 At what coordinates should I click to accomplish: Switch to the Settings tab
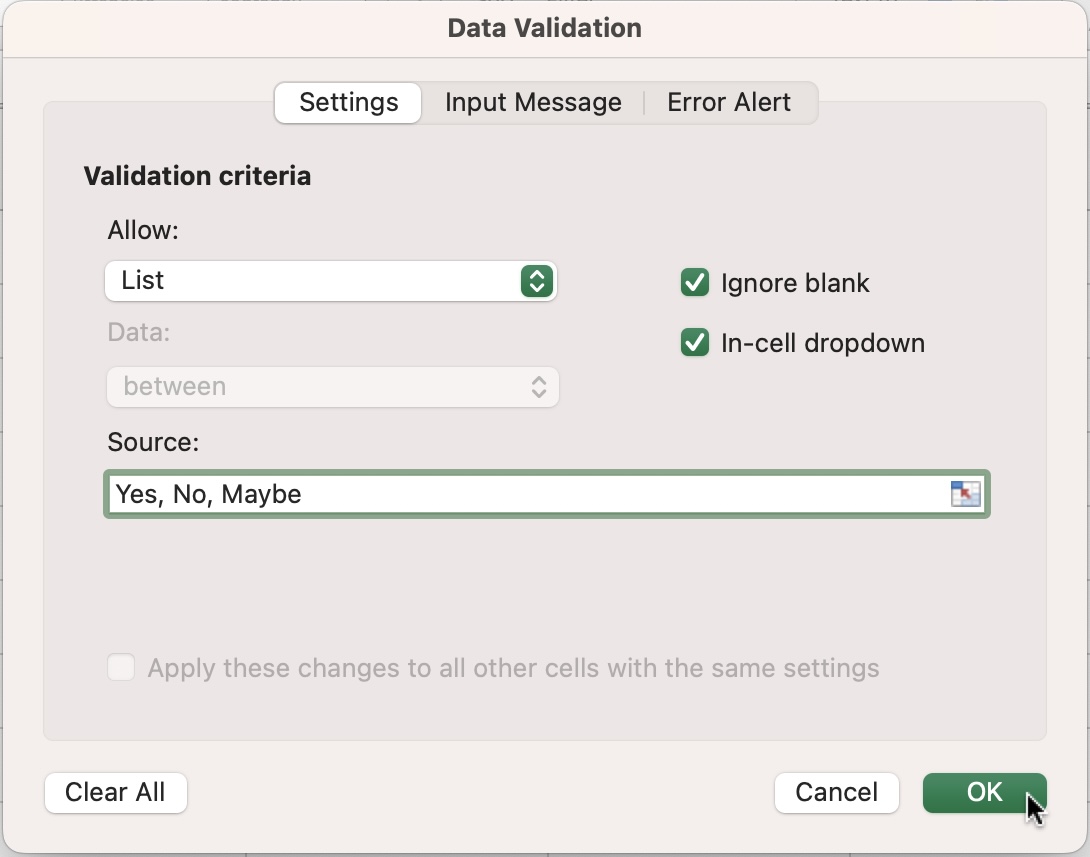point(348,103)
